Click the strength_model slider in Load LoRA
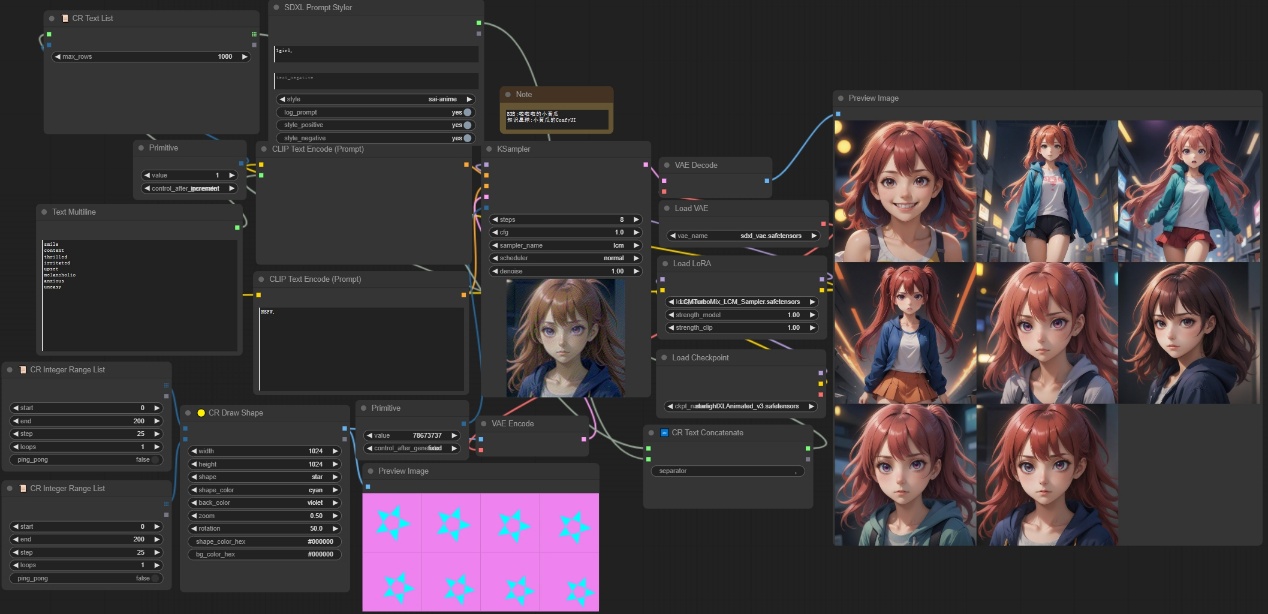This screenshot has height=614, width=1268. tap(742, 315)
